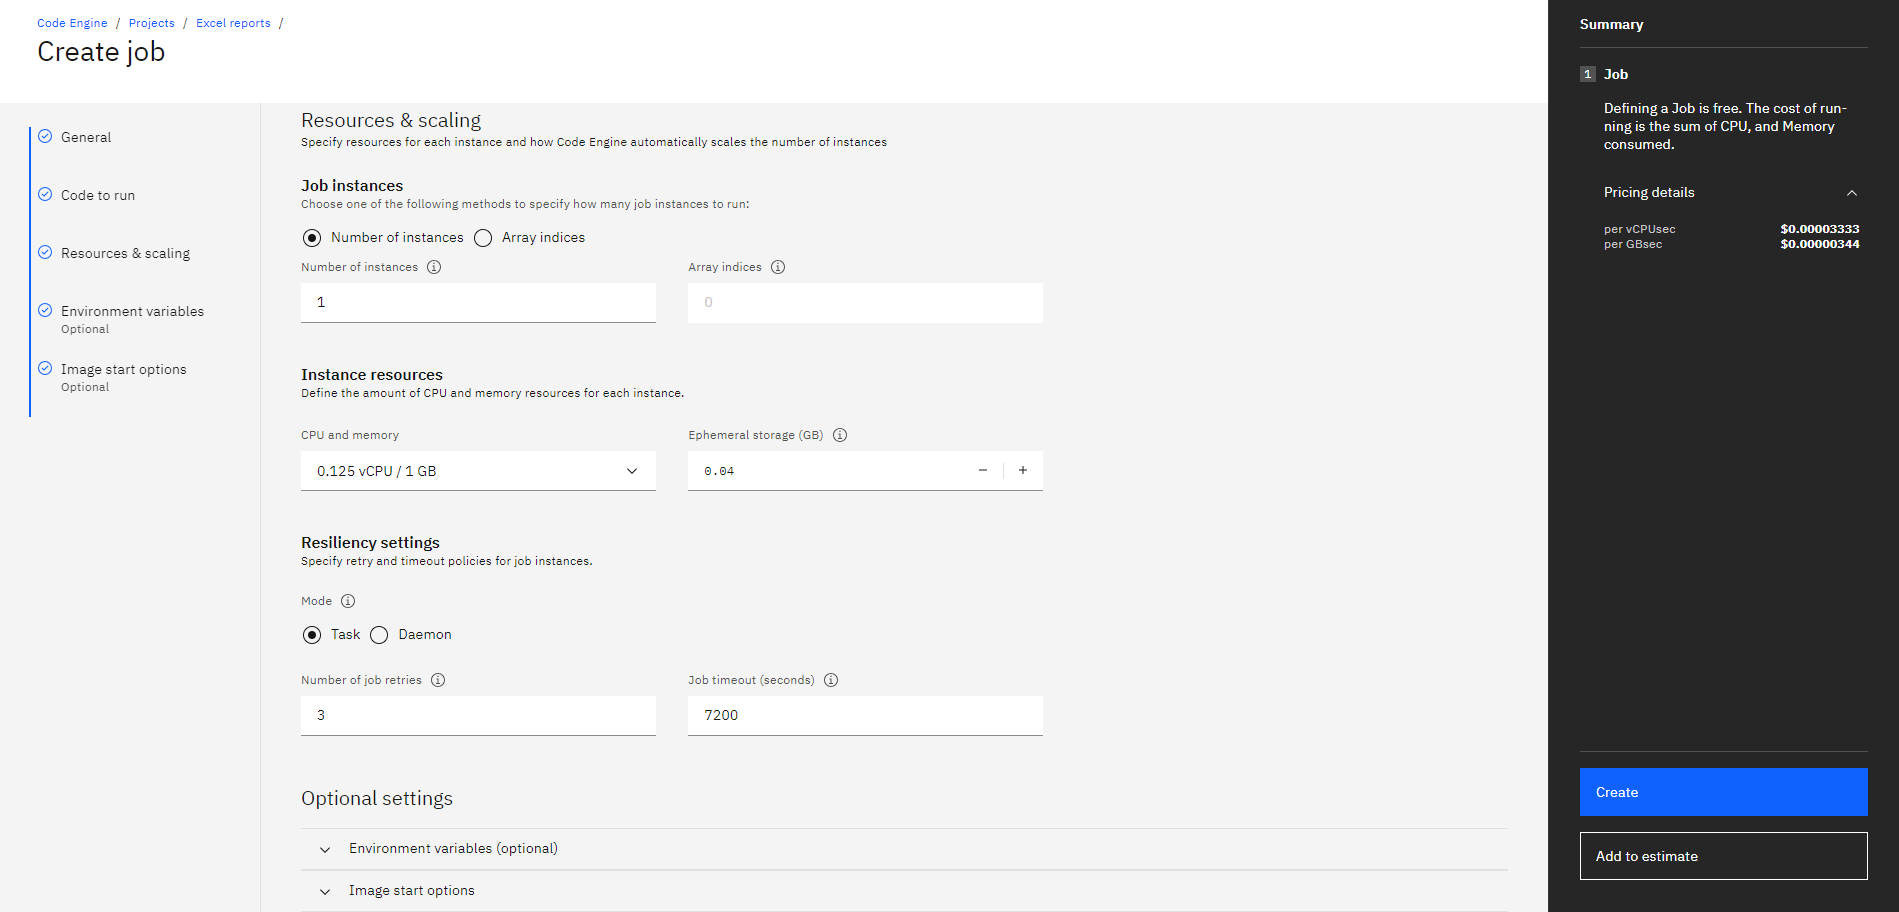Click the per vCPUsec price value
1899x912 pixels.
click(1819, 229)
